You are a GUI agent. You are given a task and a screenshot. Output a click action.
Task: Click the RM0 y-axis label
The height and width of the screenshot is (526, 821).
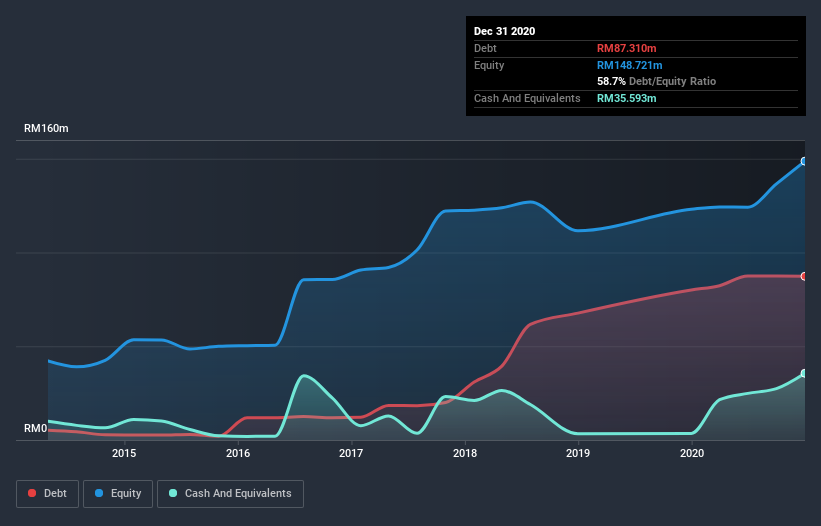point(36,428)
